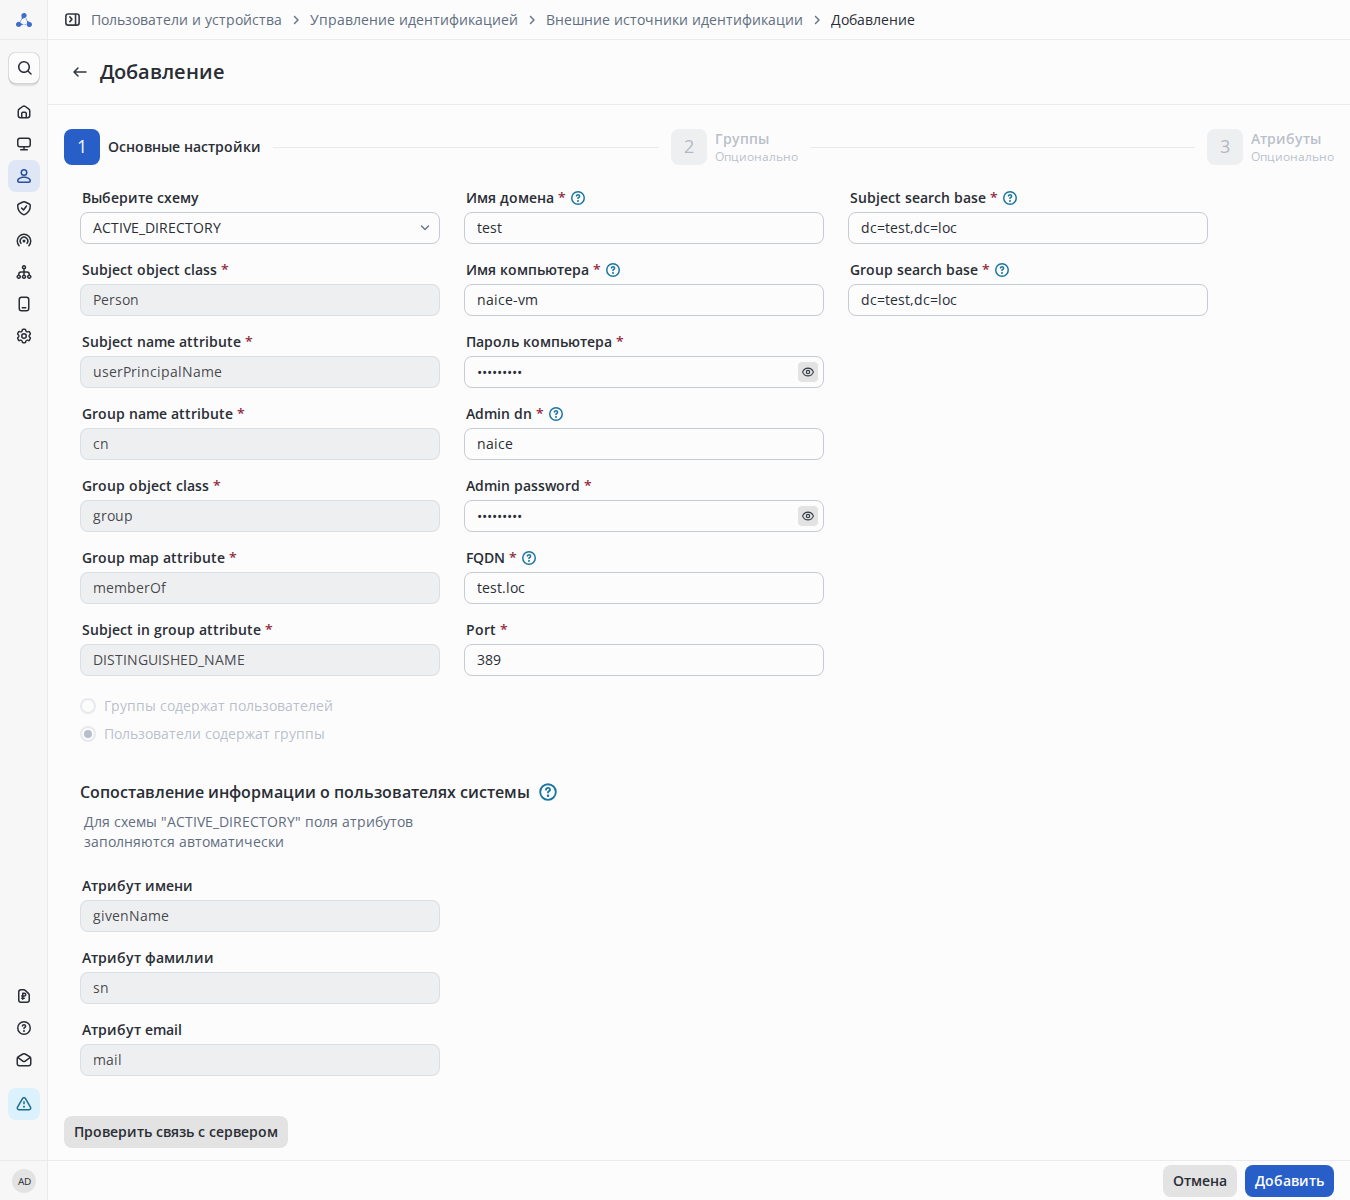This screenshot has height=1200, width=1350.
Task: Open the warning triangle notifications icon
Action: coord(24,1104)
